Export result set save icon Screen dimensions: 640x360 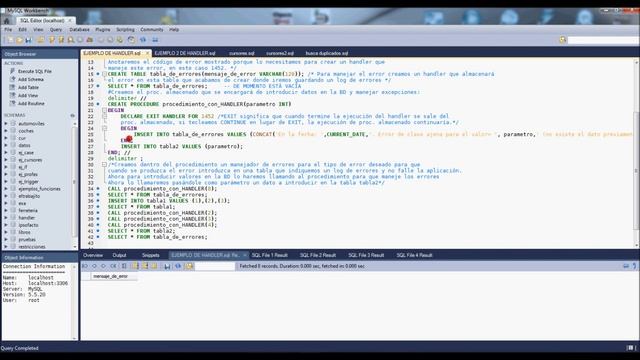(x=167, y=266)
